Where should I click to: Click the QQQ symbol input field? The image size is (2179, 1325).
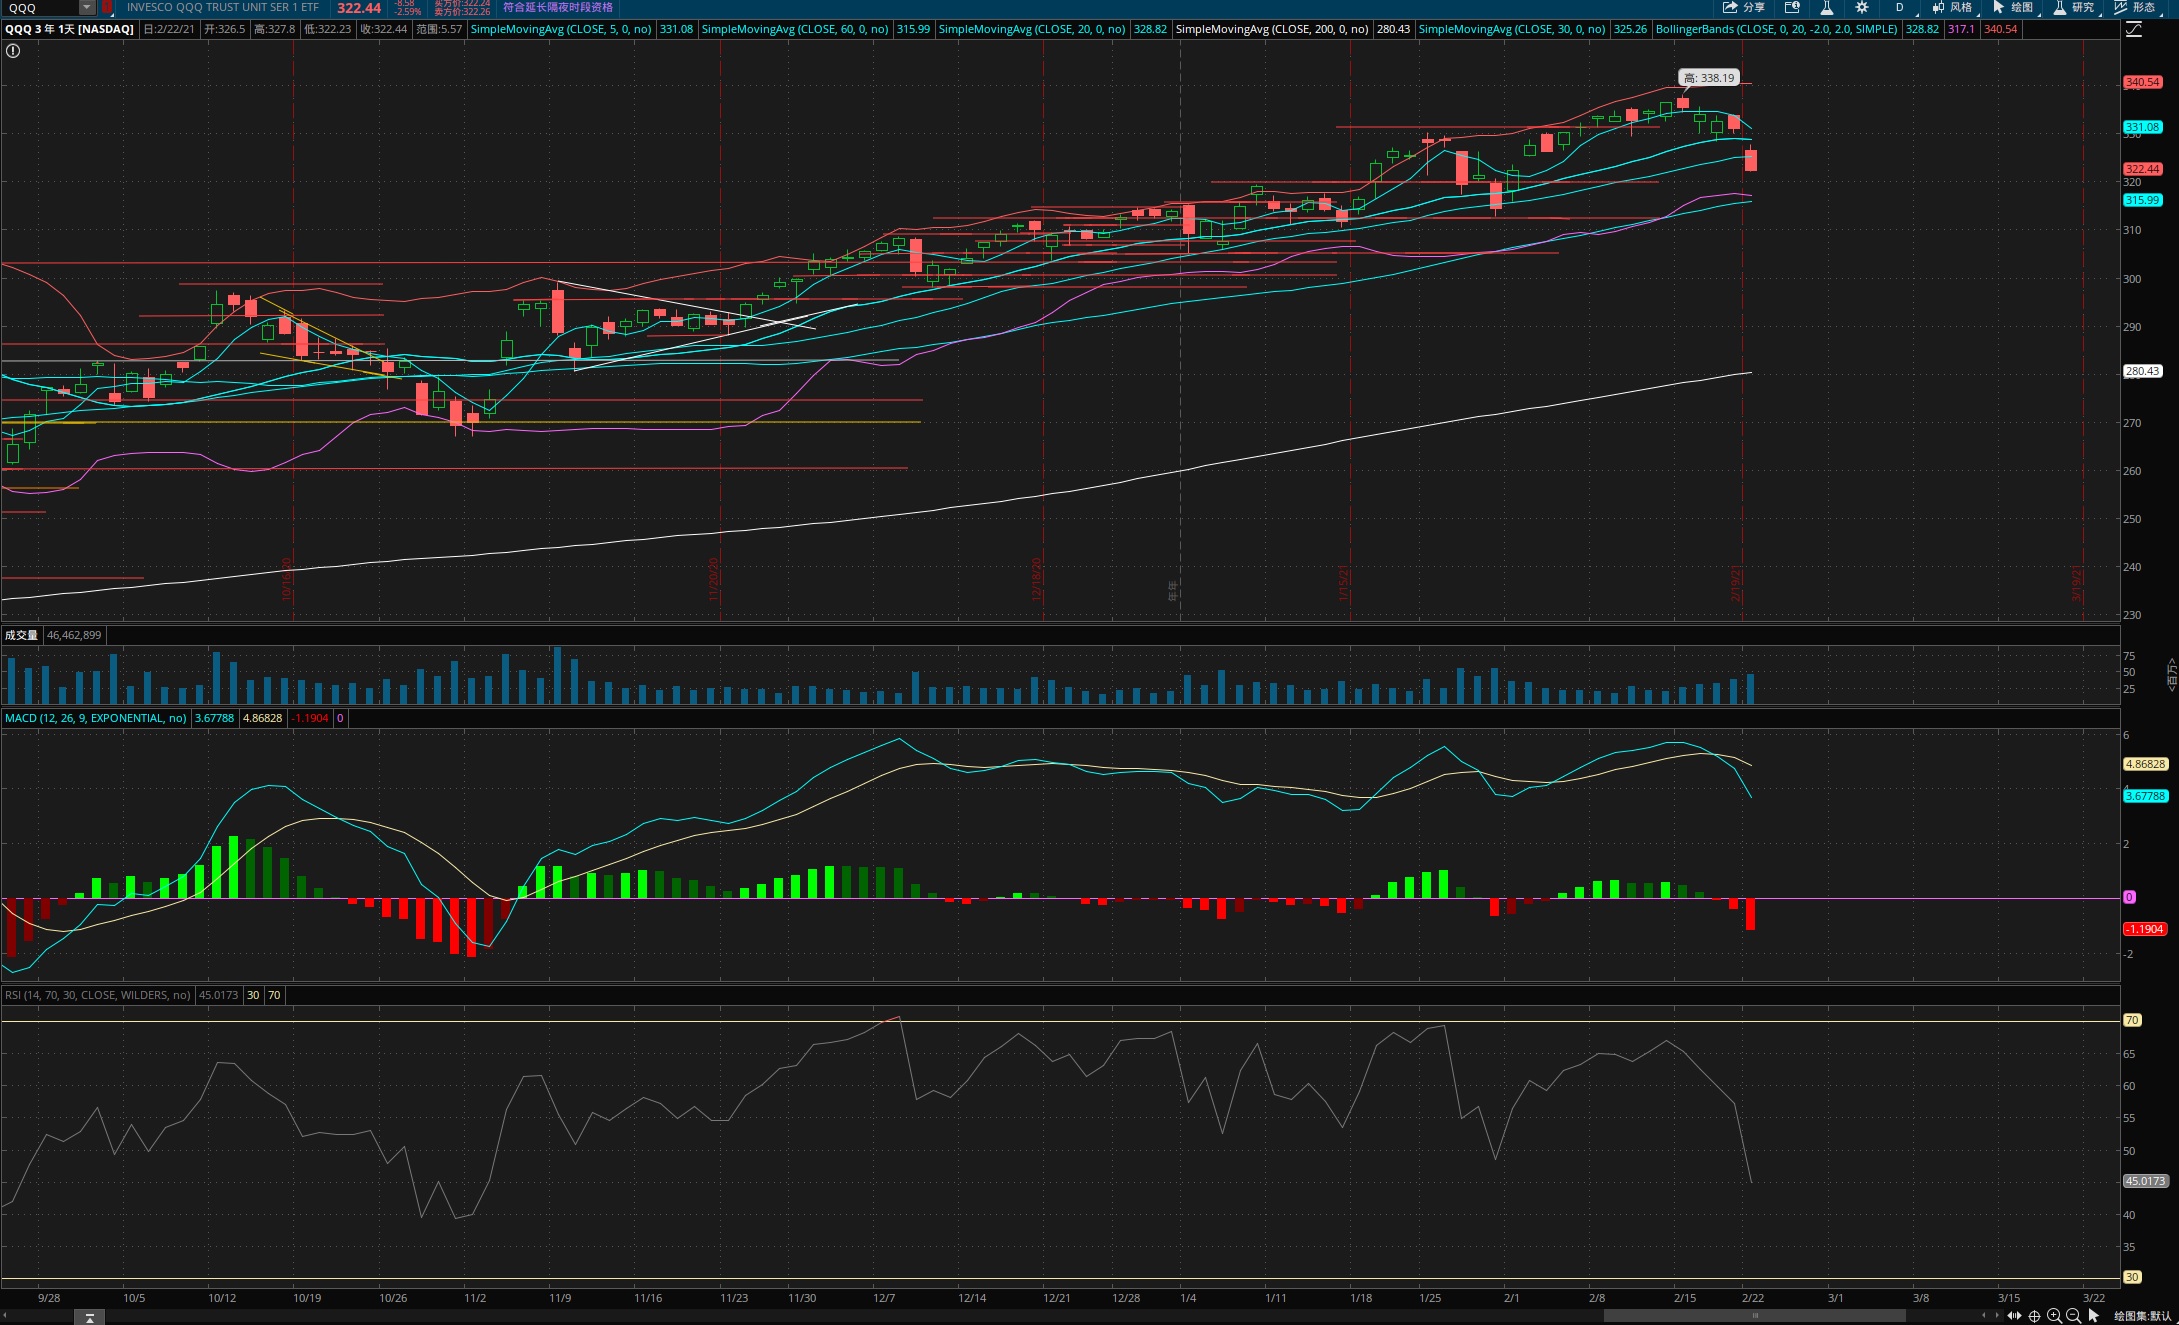pos(40,8)
